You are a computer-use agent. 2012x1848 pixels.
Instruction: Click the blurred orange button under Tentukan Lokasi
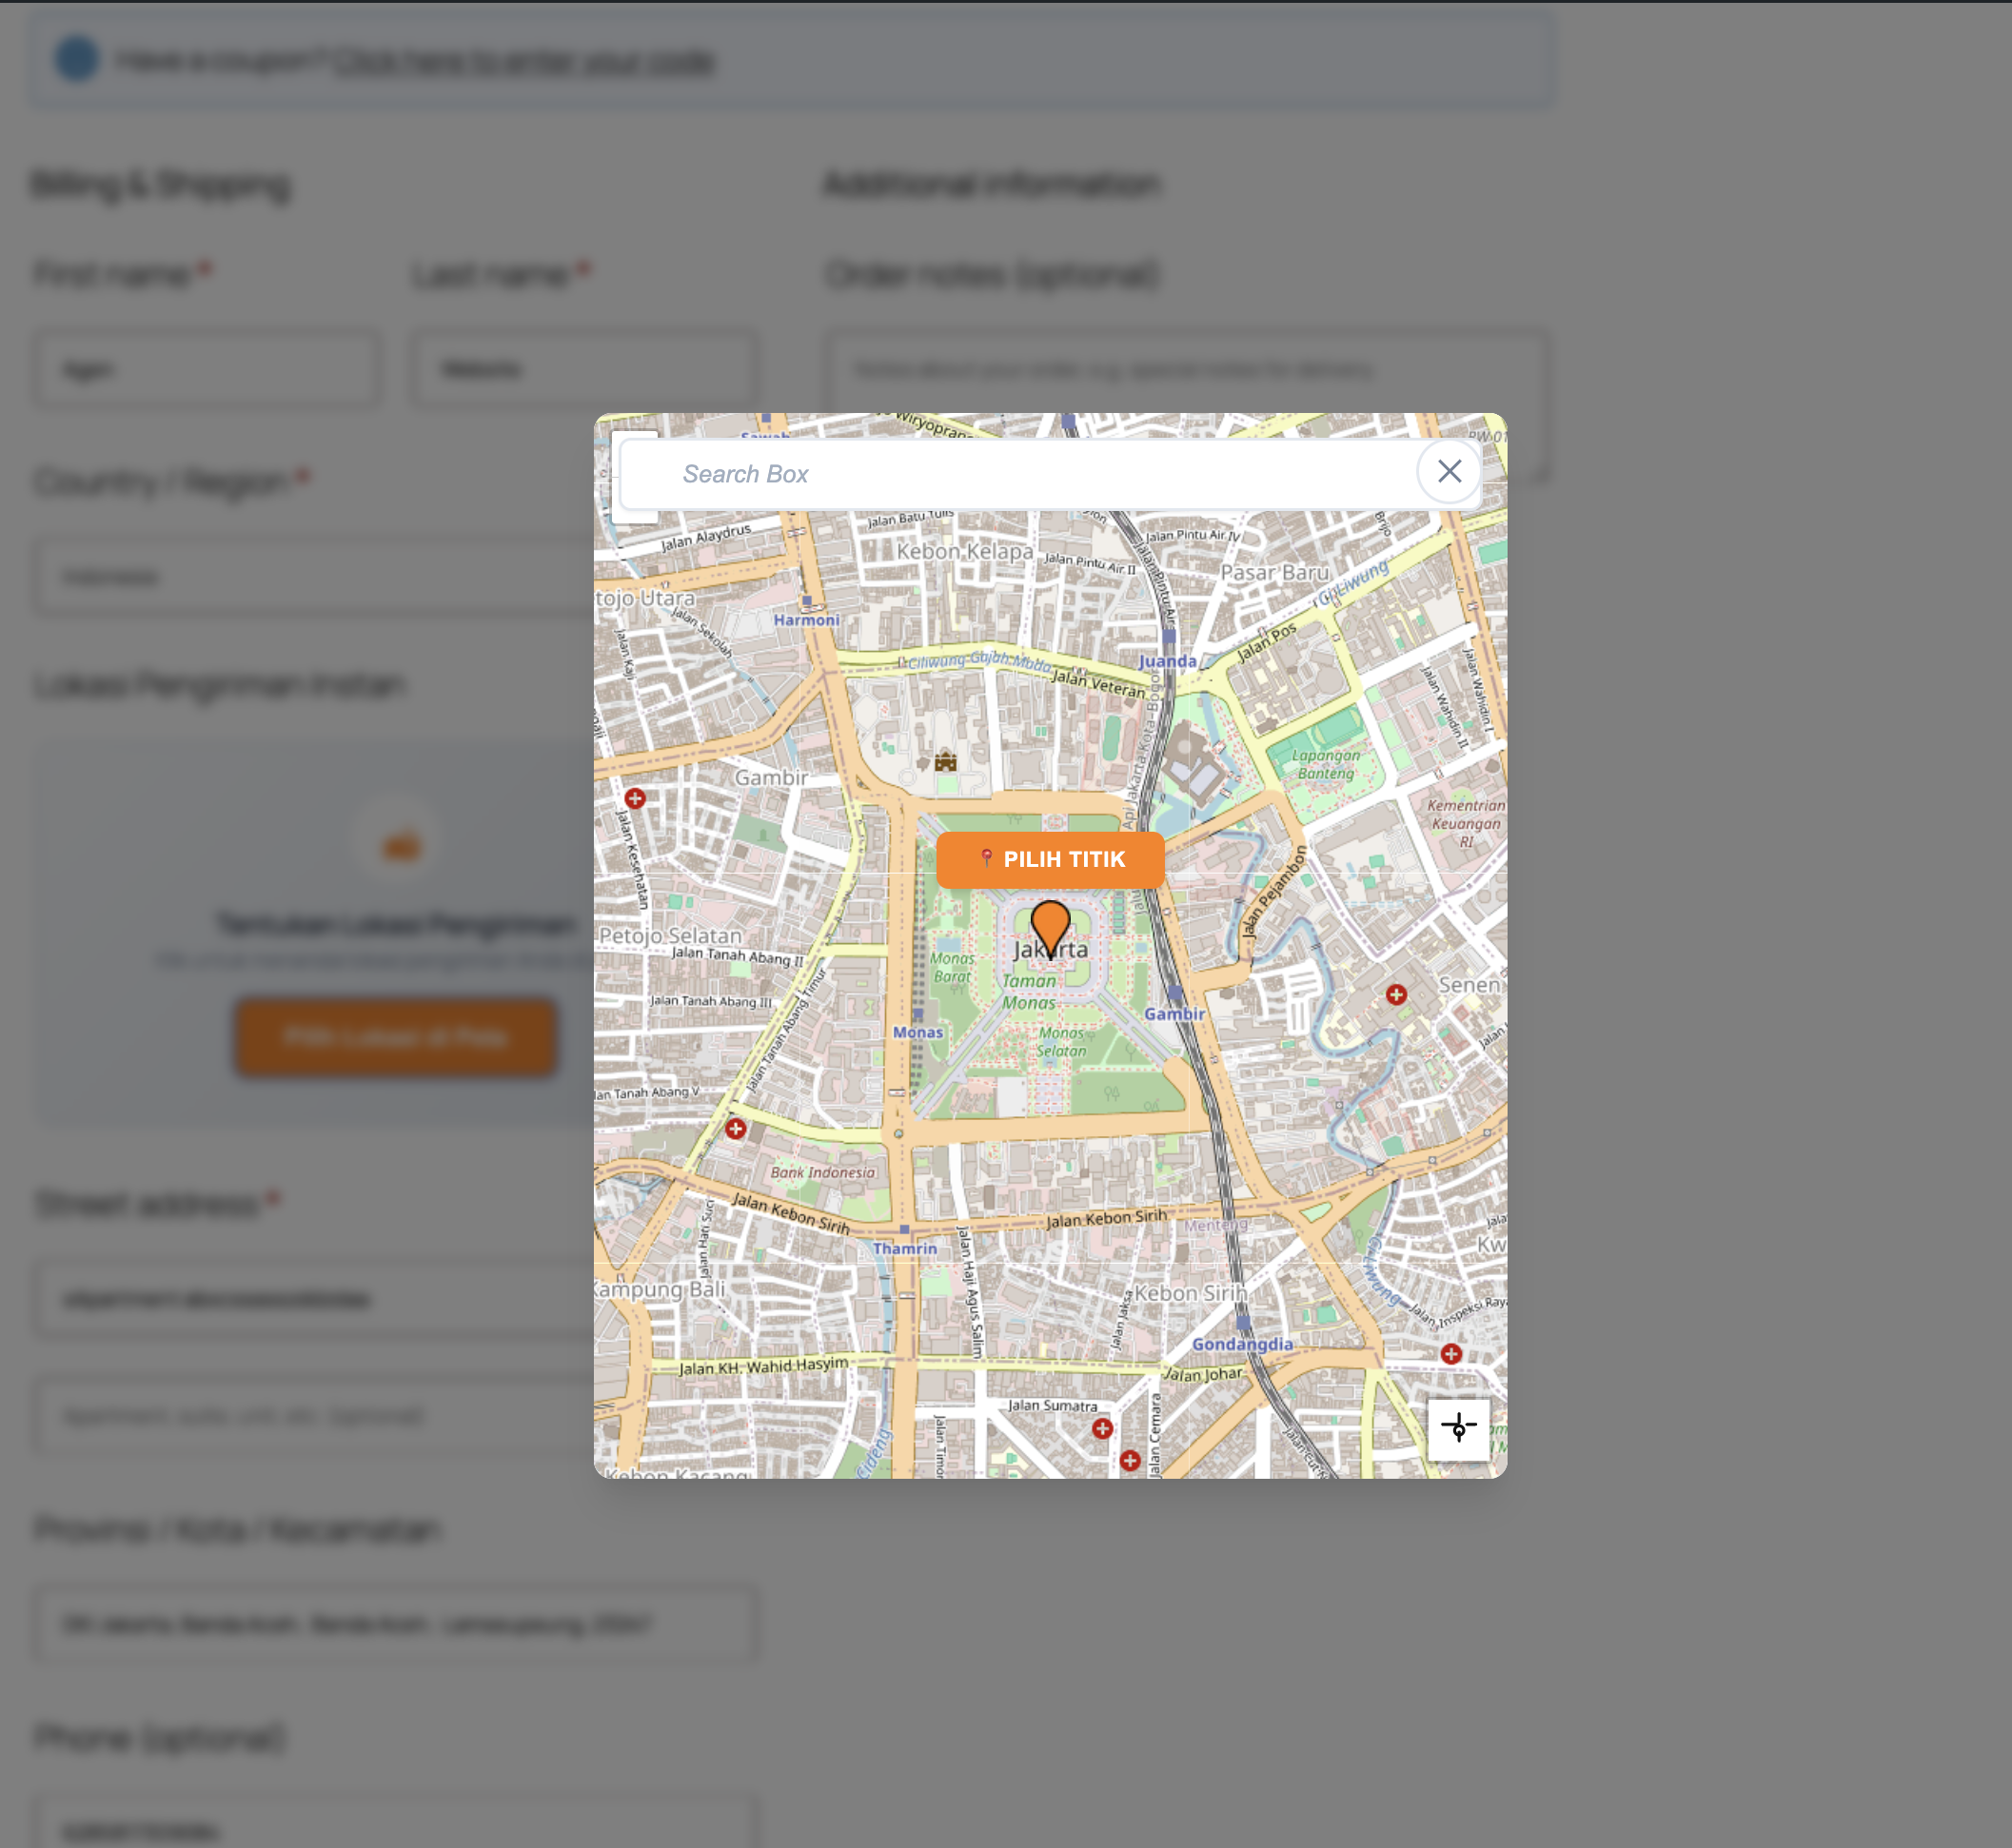[x=396, y=1037]
